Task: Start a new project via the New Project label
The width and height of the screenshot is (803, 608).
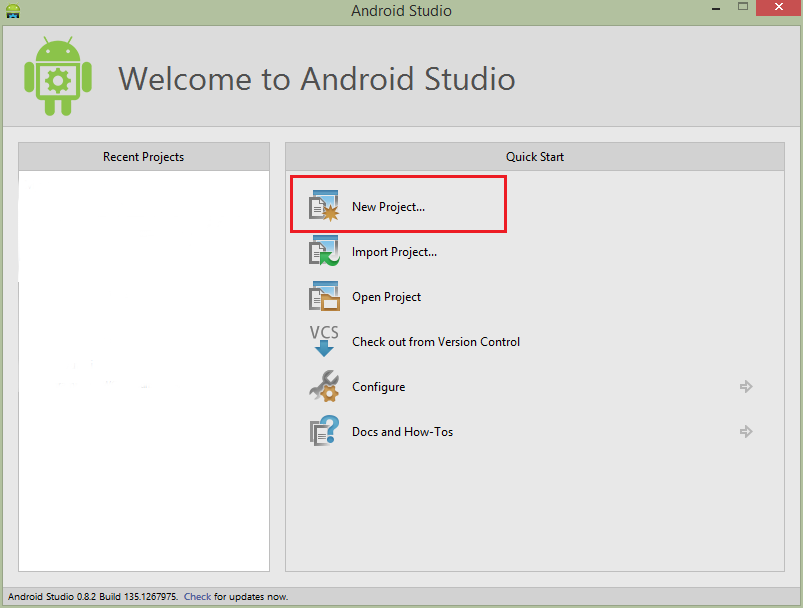Action: coord(388,207)
